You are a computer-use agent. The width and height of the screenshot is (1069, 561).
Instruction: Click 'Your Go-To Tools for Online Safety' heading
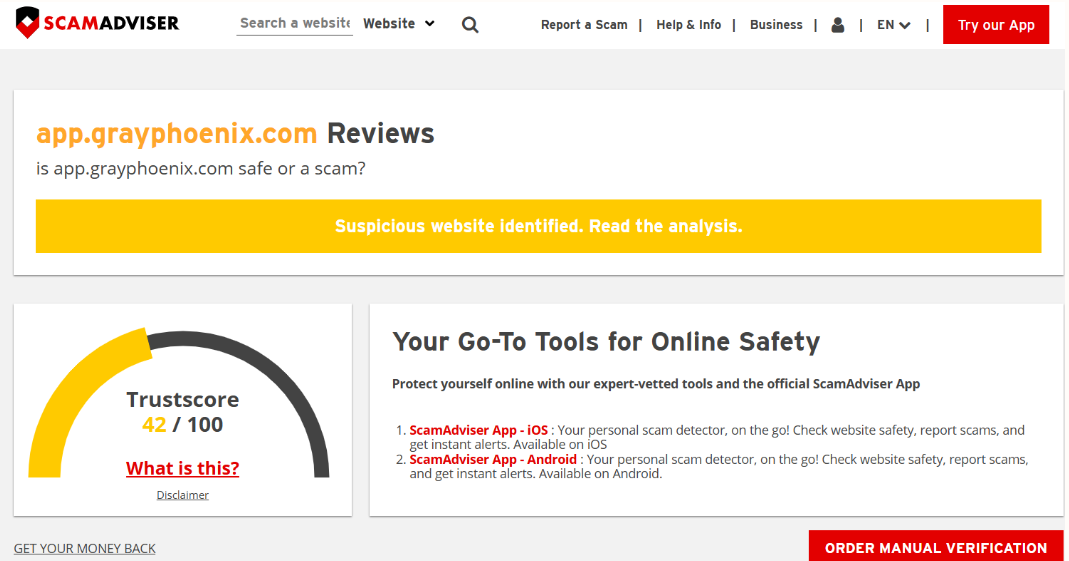coord(606,342)
